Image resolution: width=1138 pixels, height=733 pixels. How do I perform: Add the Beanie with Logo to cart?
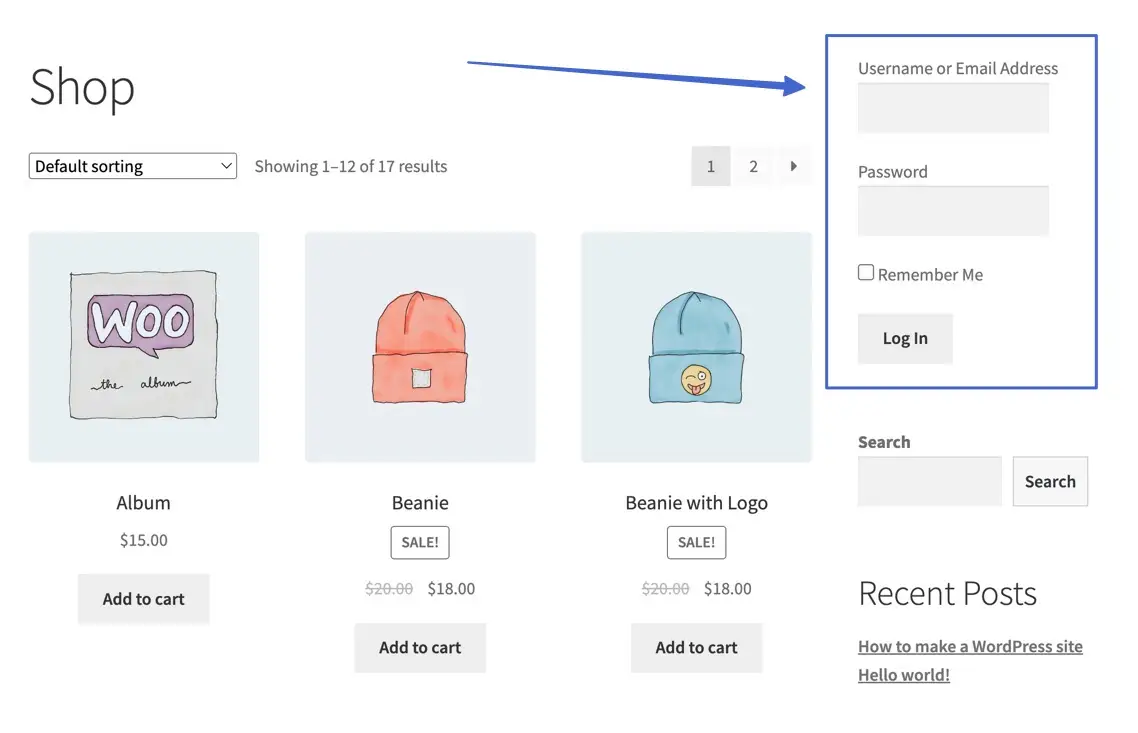pos(695,648)
